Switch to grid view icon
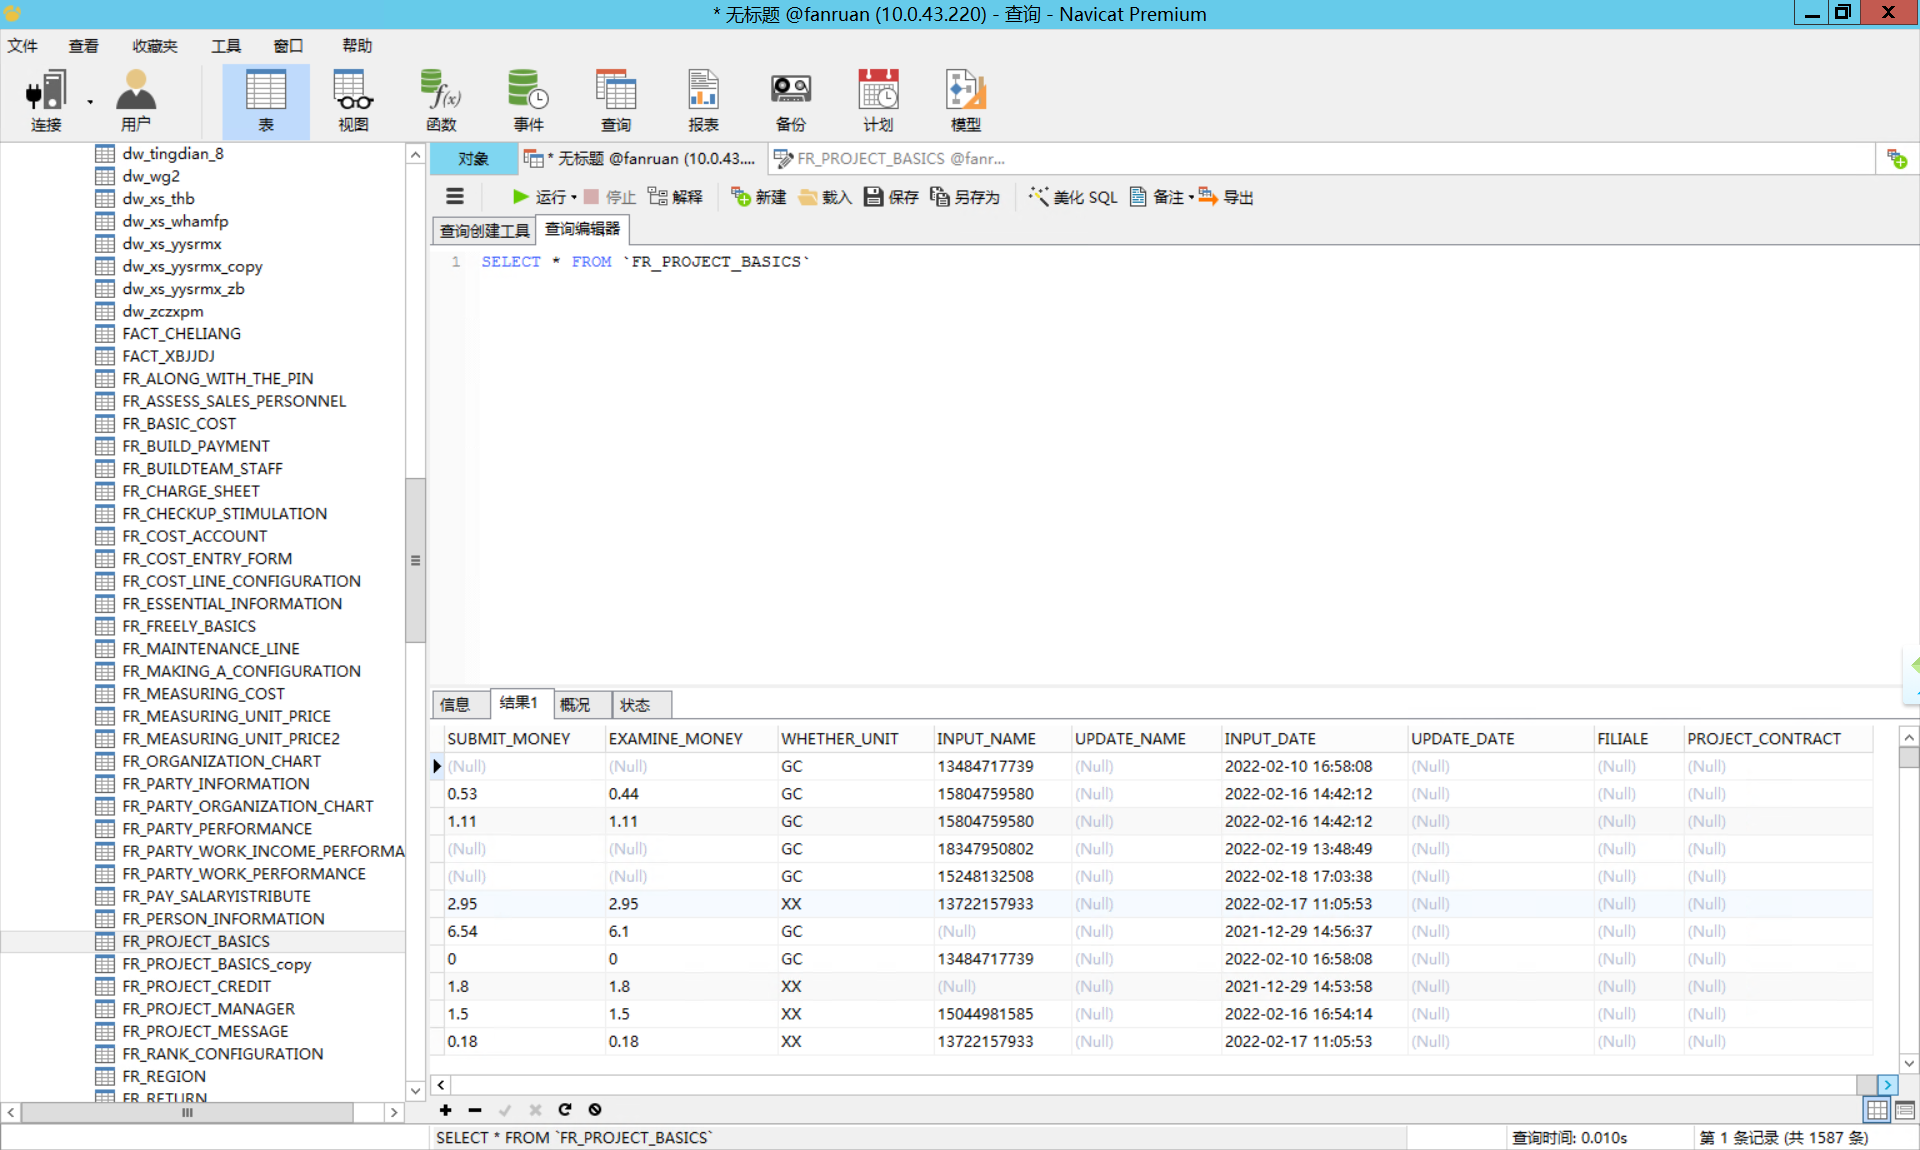Screen dimensions: 1920x1150 [x=1877, y=1110]
